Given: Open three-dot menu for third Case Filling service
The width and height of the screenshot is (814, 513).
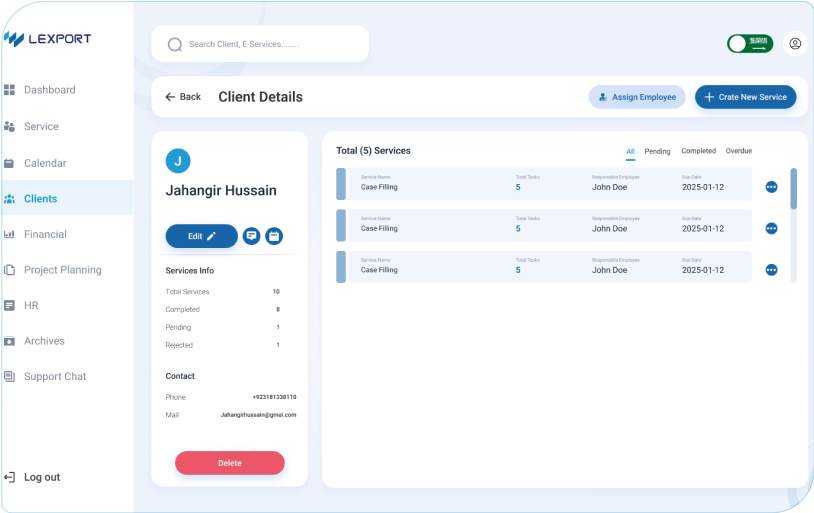Looking at the screenshot, I should click(771, 270).
